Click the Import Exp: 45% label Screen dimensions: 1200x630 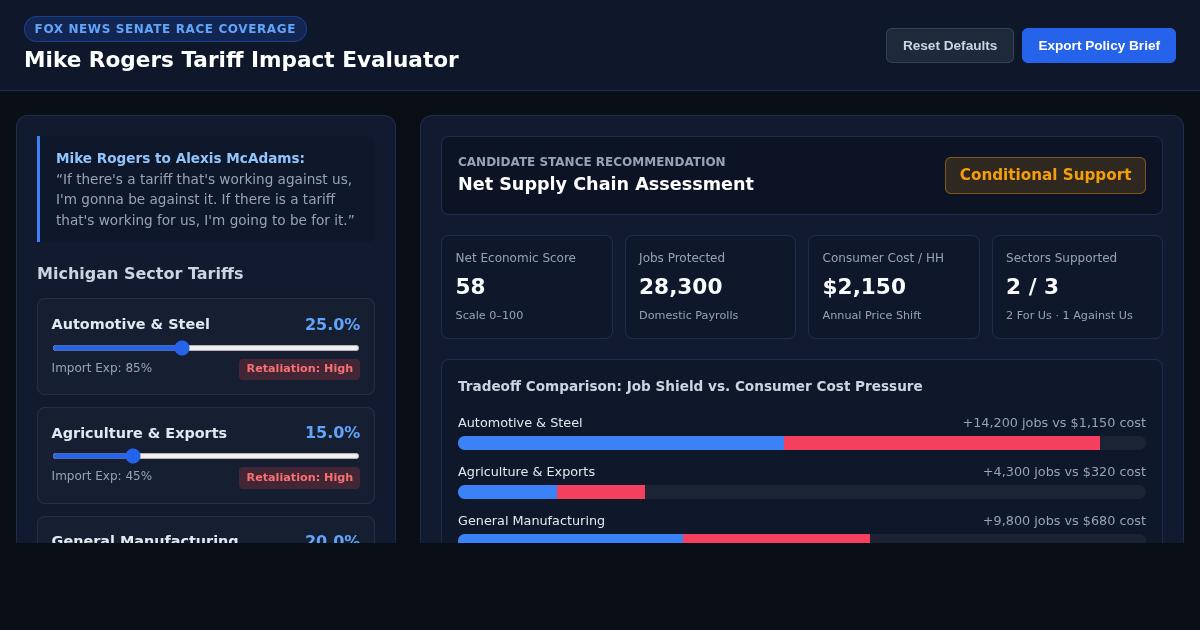click(x=102, y=476)
